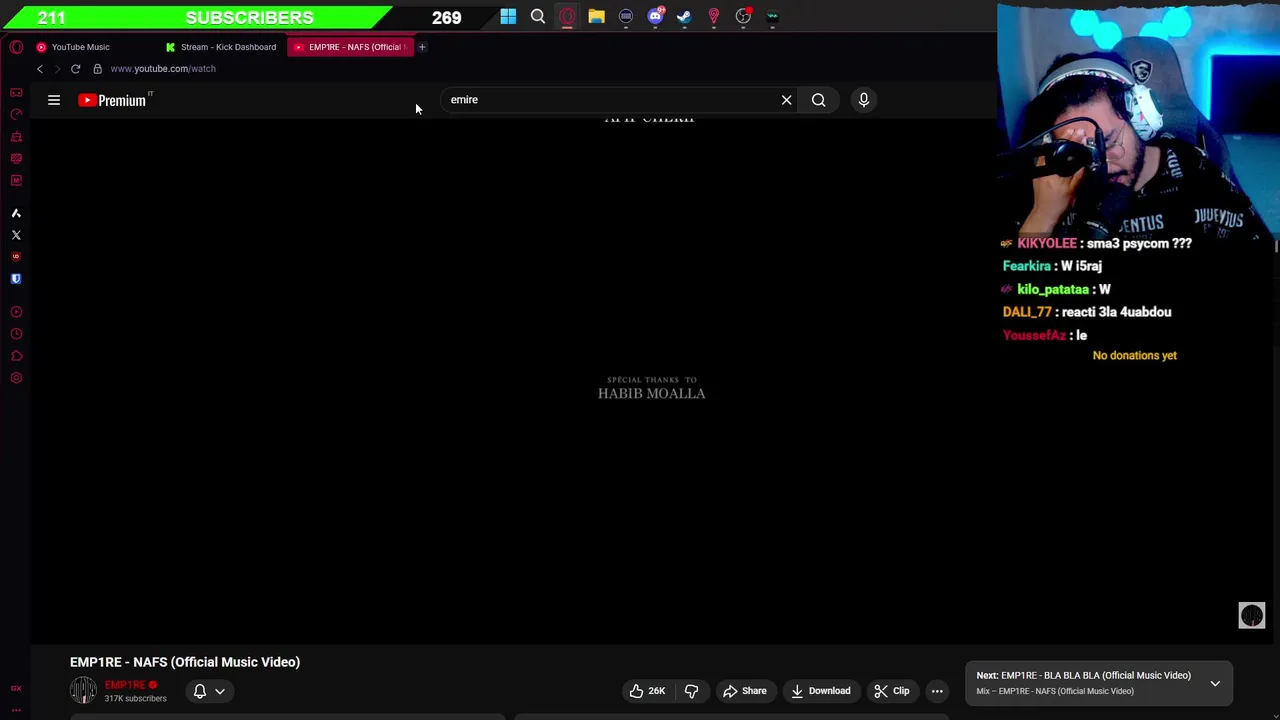Open Windows taskbar search
This screenshot has width=1280, height=720.
click(538, 16)
